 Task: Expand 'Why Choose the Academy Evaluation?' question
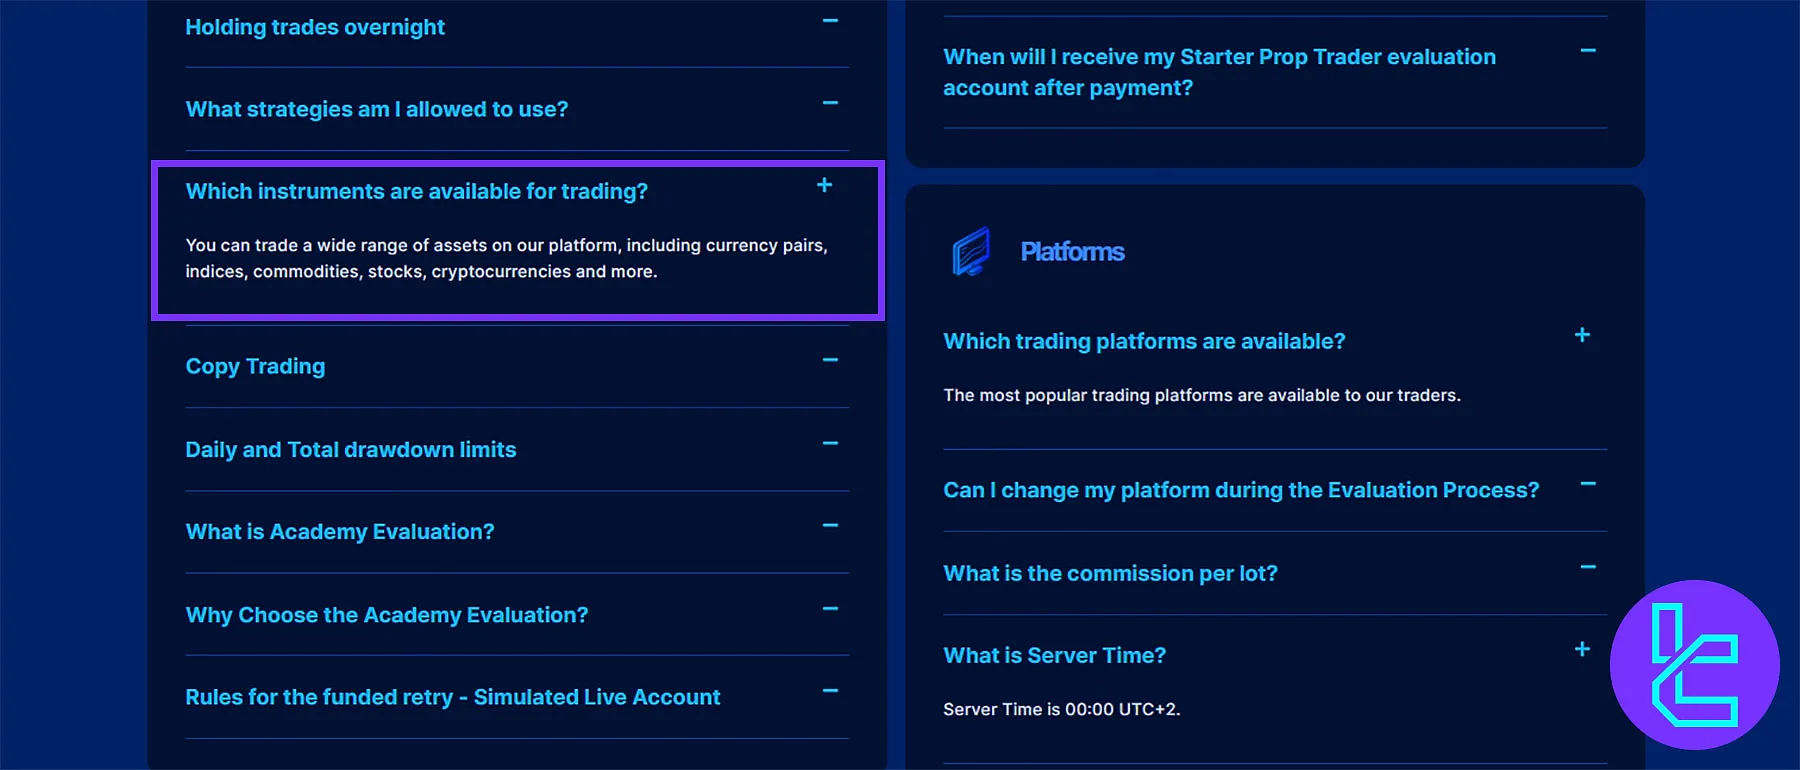[x=387, y=615]
